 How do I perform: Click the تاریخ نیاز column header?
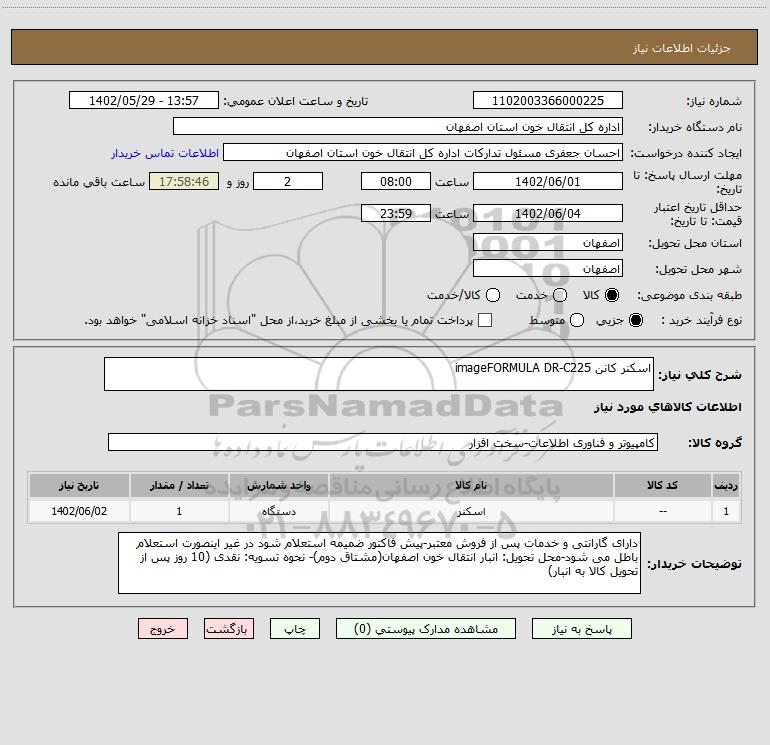79,485
